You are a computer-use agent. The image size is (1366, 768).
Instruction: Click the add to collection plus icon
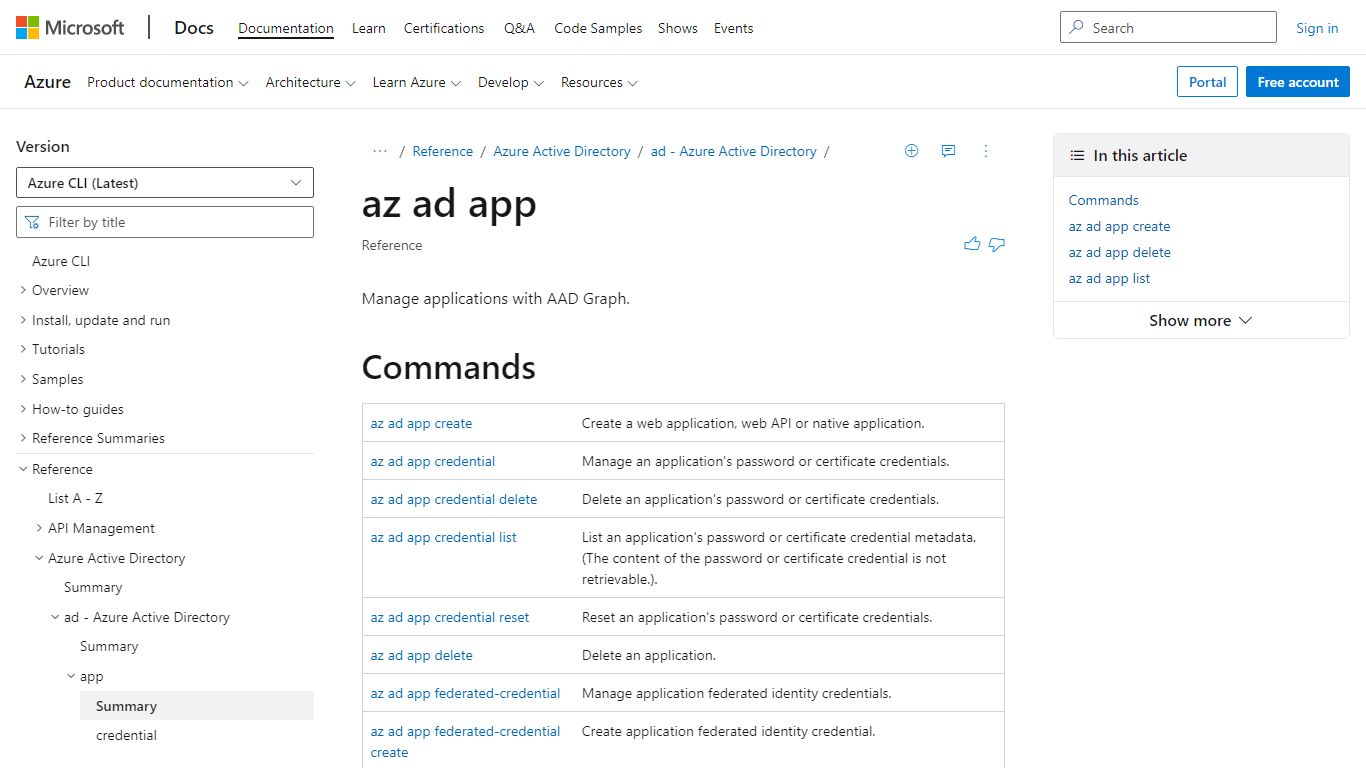tap(911, 151)
